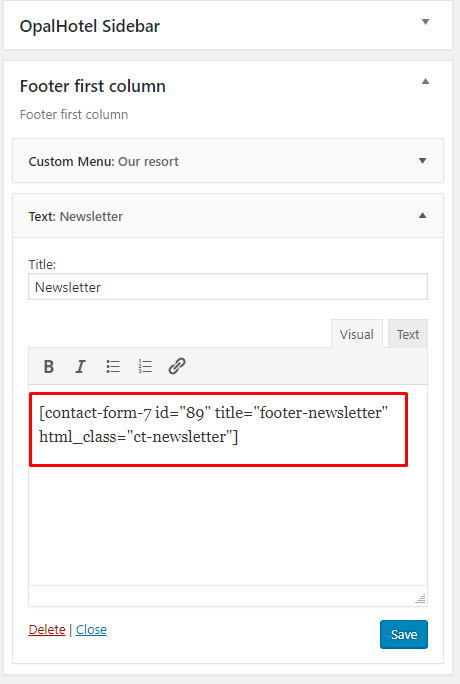Expand the OpalHotel Sidebar panel arrow
This screenshot has width=460, height=684.
426,22
